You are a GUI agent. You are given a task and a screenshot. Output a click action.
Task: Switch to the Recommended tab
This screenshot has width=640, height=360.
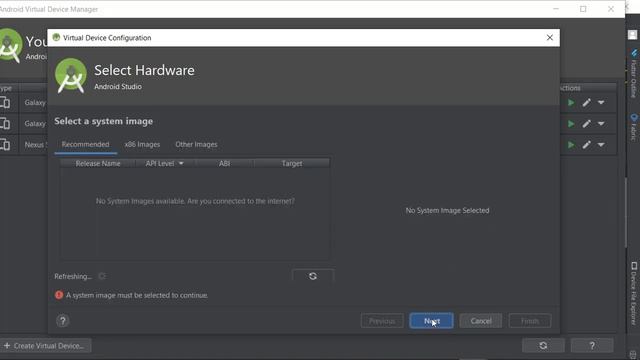pos(85,144)
